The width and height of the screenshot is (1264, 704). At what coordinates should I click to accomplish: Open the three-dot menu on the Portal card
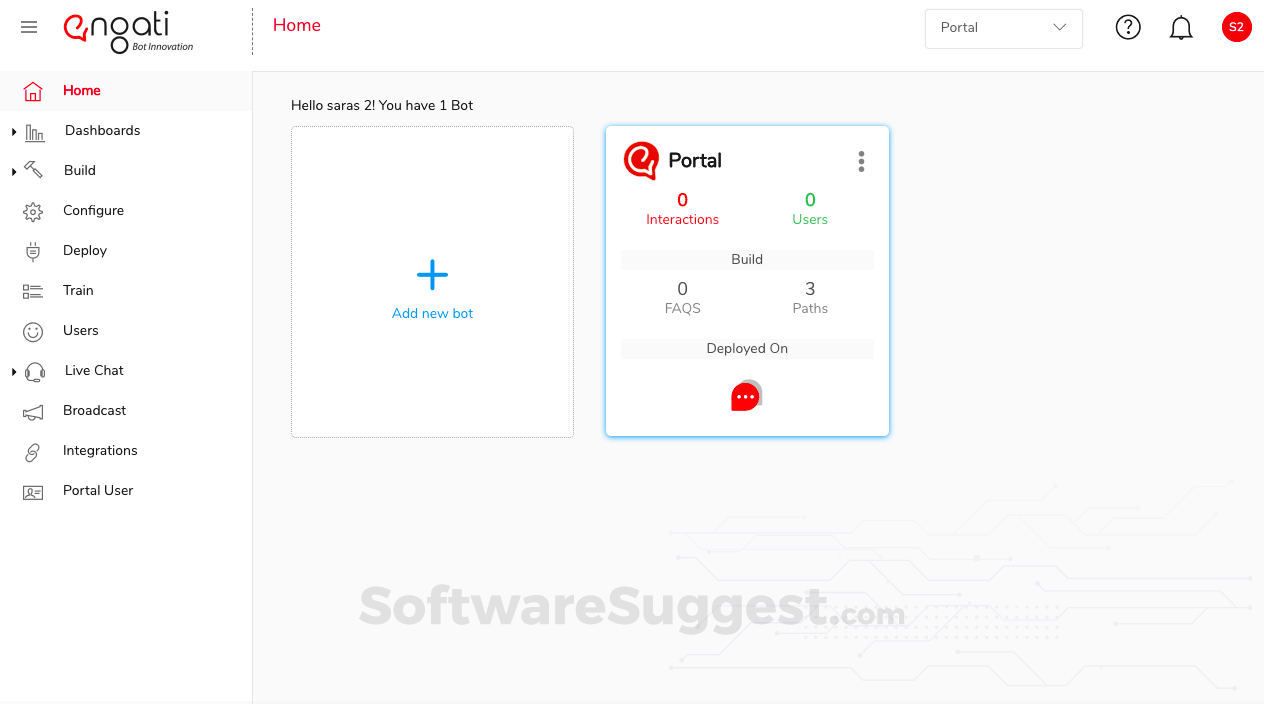[861, 160]
